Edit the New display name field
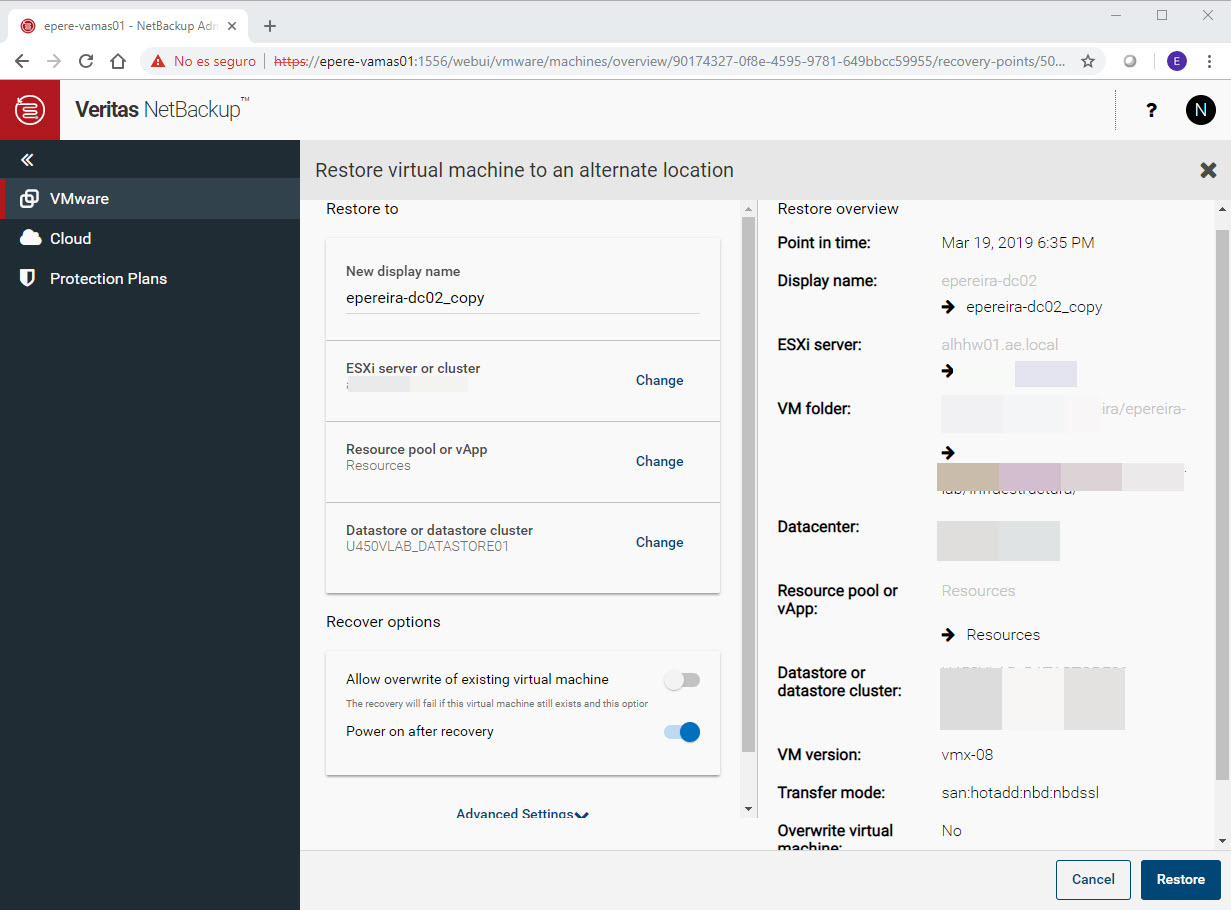This screenshot has width=1231, height=910. (523, 298)
